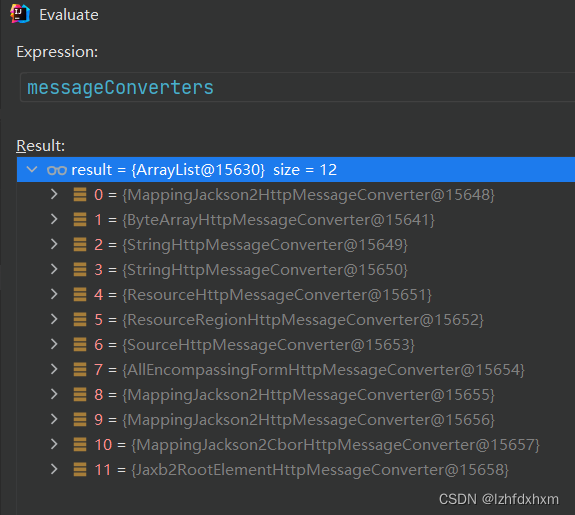
Task: Expand element 6 SourceHttpMessageConverter@15653
Action: click(x=54, y=344)
